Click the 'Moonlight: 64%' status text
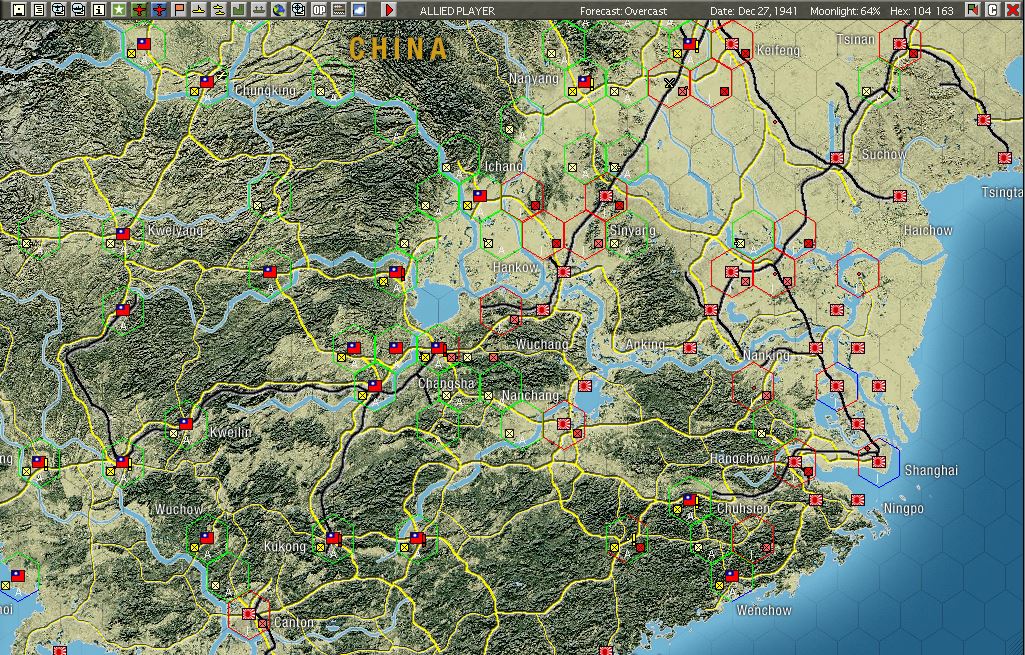The width and height of the screenshot is (1025, 655). click(845, 10)
